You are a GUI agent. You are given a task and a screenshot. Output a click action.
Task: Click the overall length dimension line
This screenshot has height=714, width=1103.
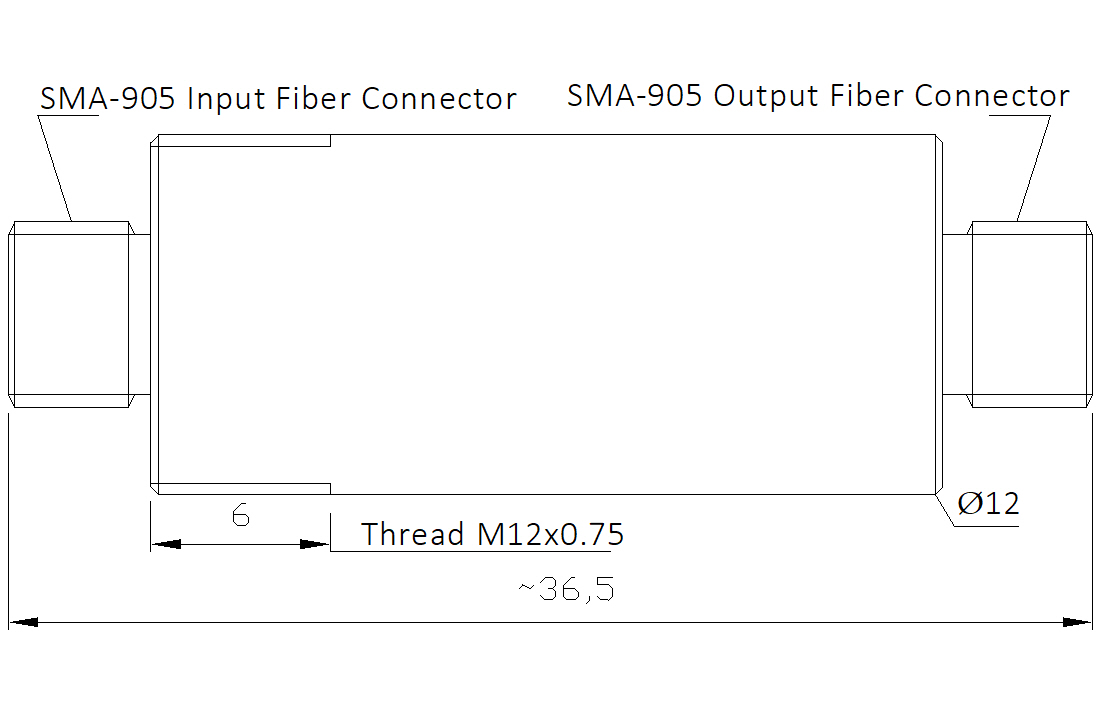point(550,622)
